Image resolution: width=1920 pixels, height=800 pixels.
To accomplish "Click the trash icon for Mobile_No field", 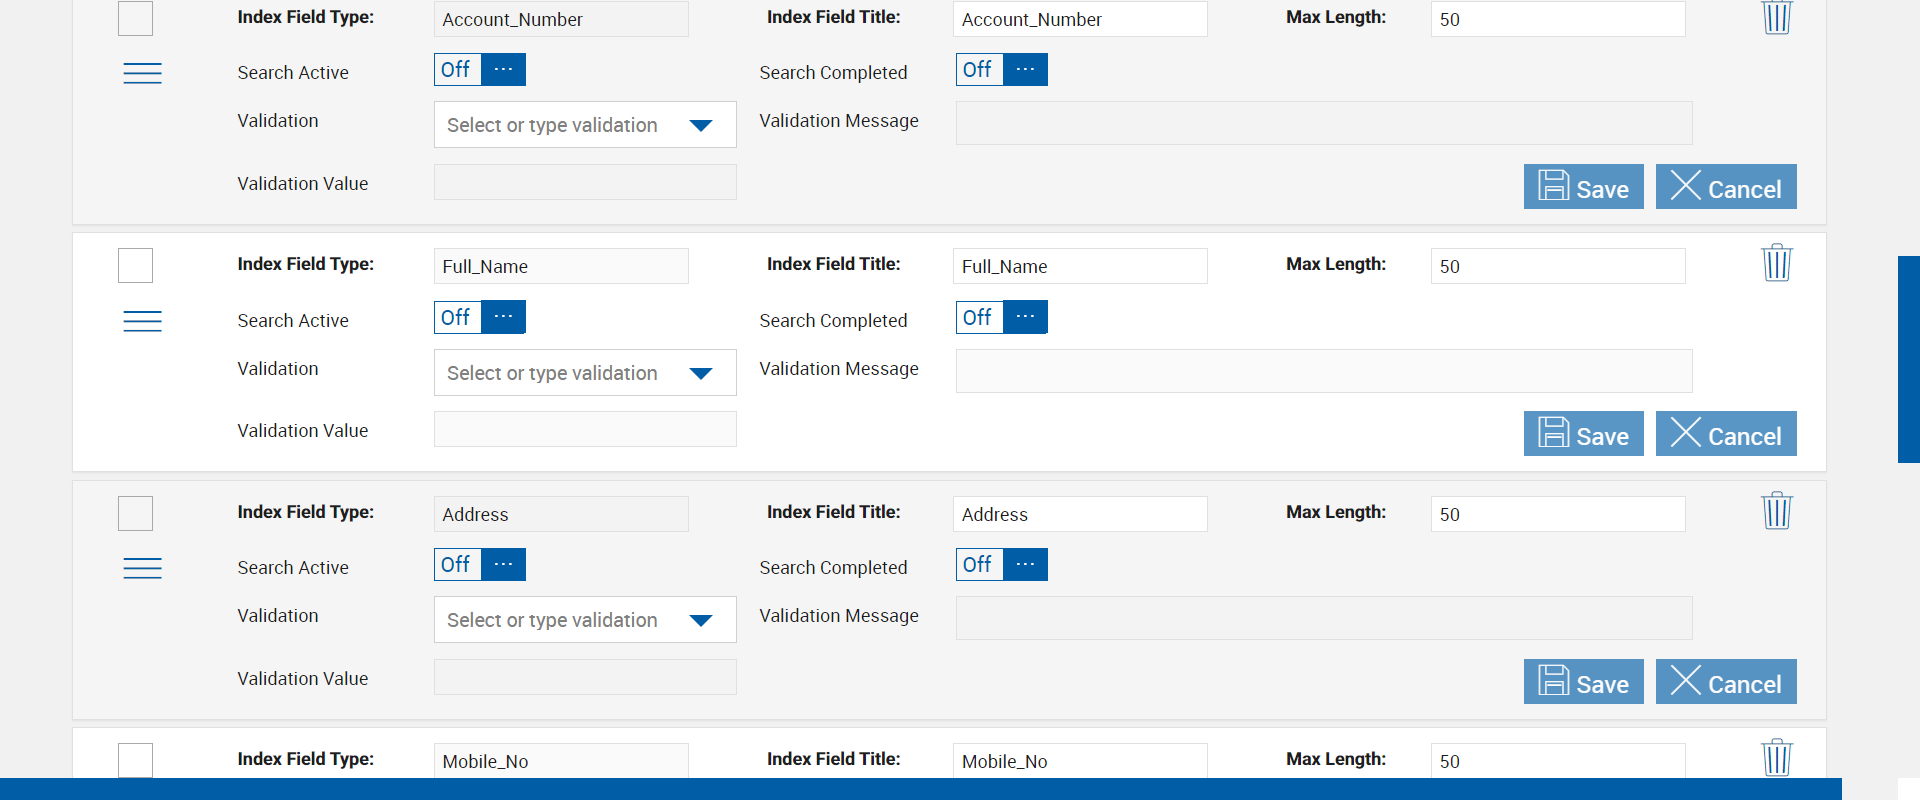I will pyautogui.click(x=1776, y=757).
